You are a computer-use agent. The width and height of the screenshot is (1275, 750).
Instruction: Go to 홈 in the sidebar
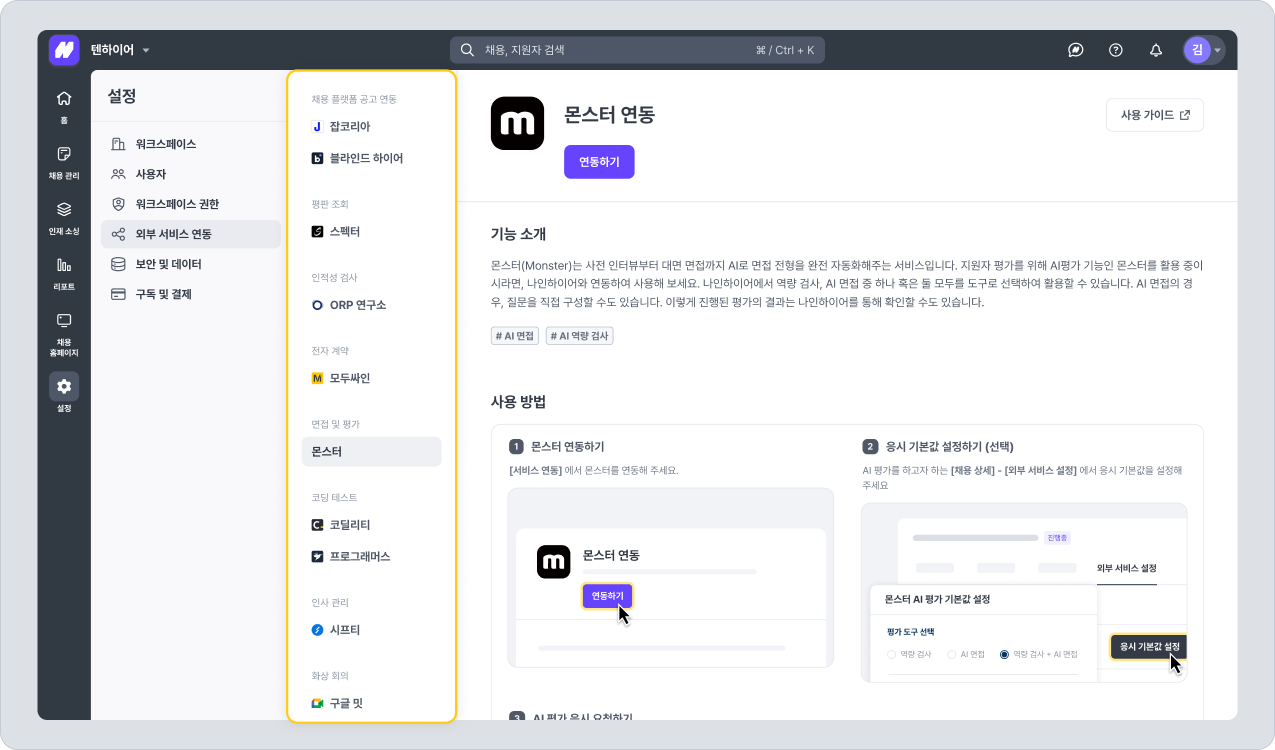(64, 106)
